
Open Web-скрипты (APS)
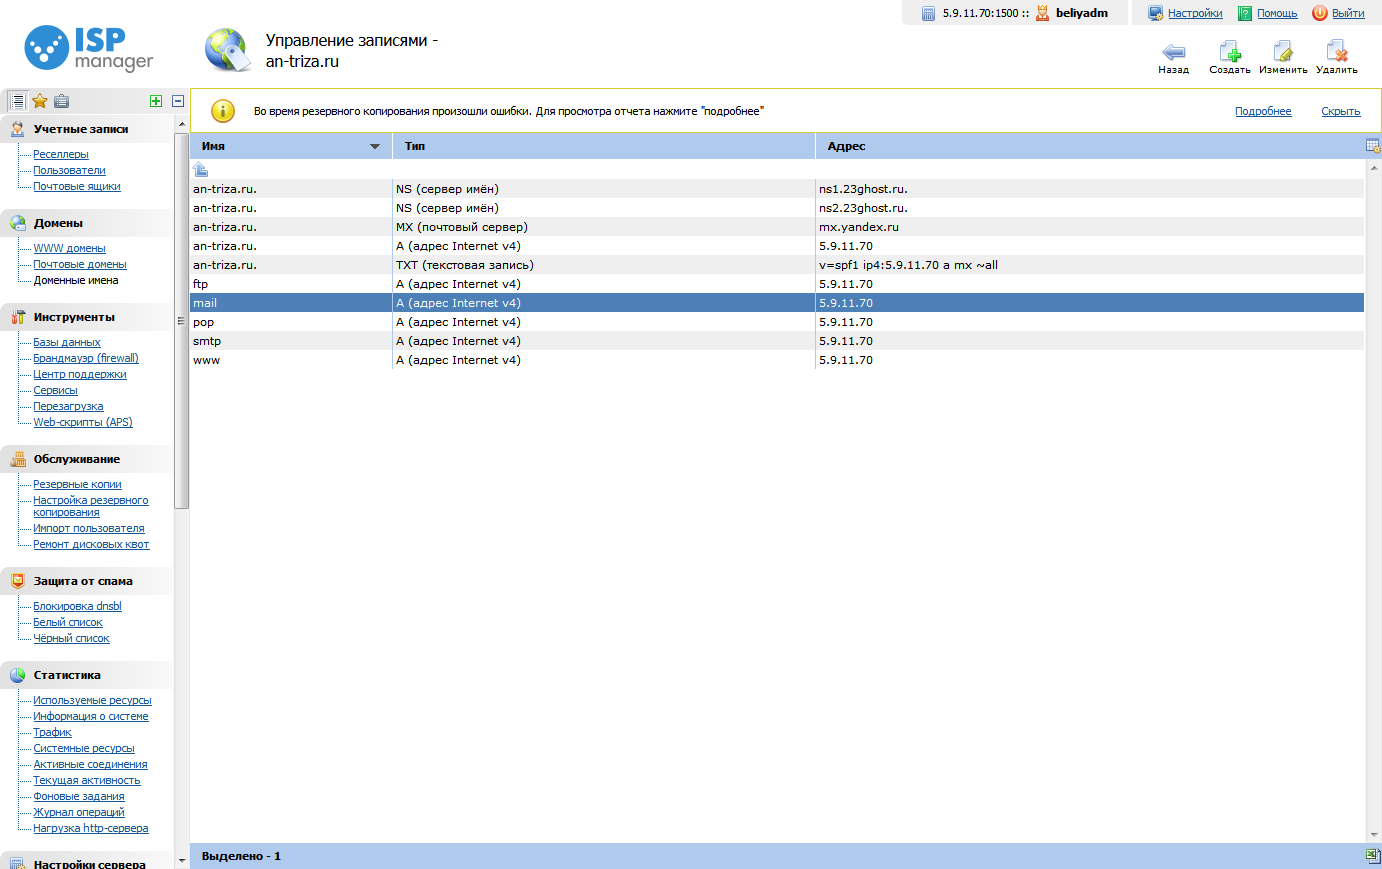click(x=83, y=422)
